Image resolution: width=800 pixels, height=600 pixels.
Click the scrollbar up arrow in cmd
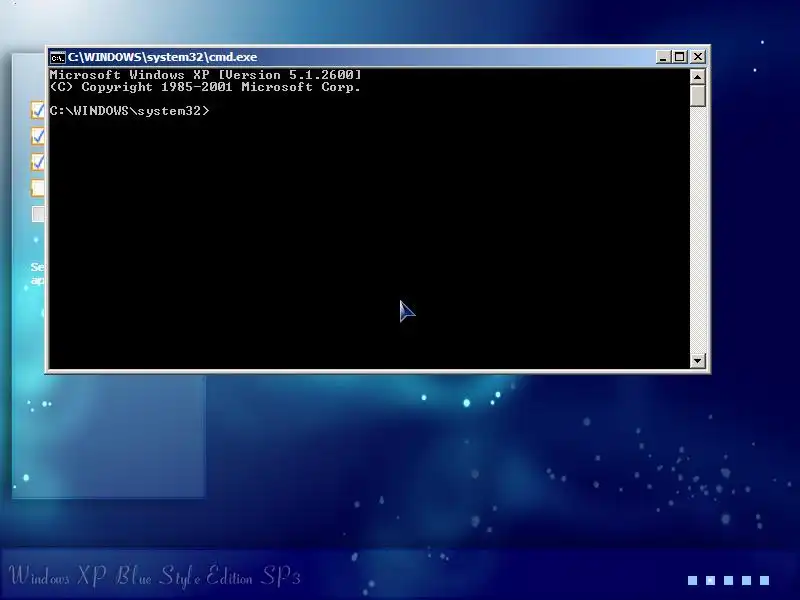coord(697,77)
